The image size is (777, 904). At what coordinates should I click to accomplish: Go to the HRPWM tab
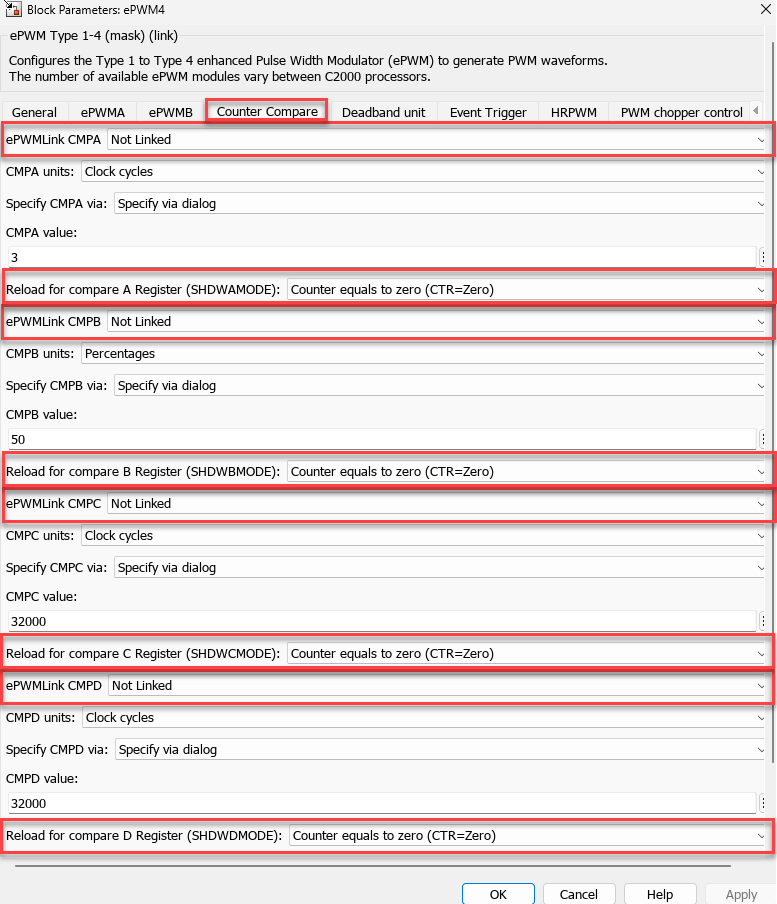pos(573,113)
